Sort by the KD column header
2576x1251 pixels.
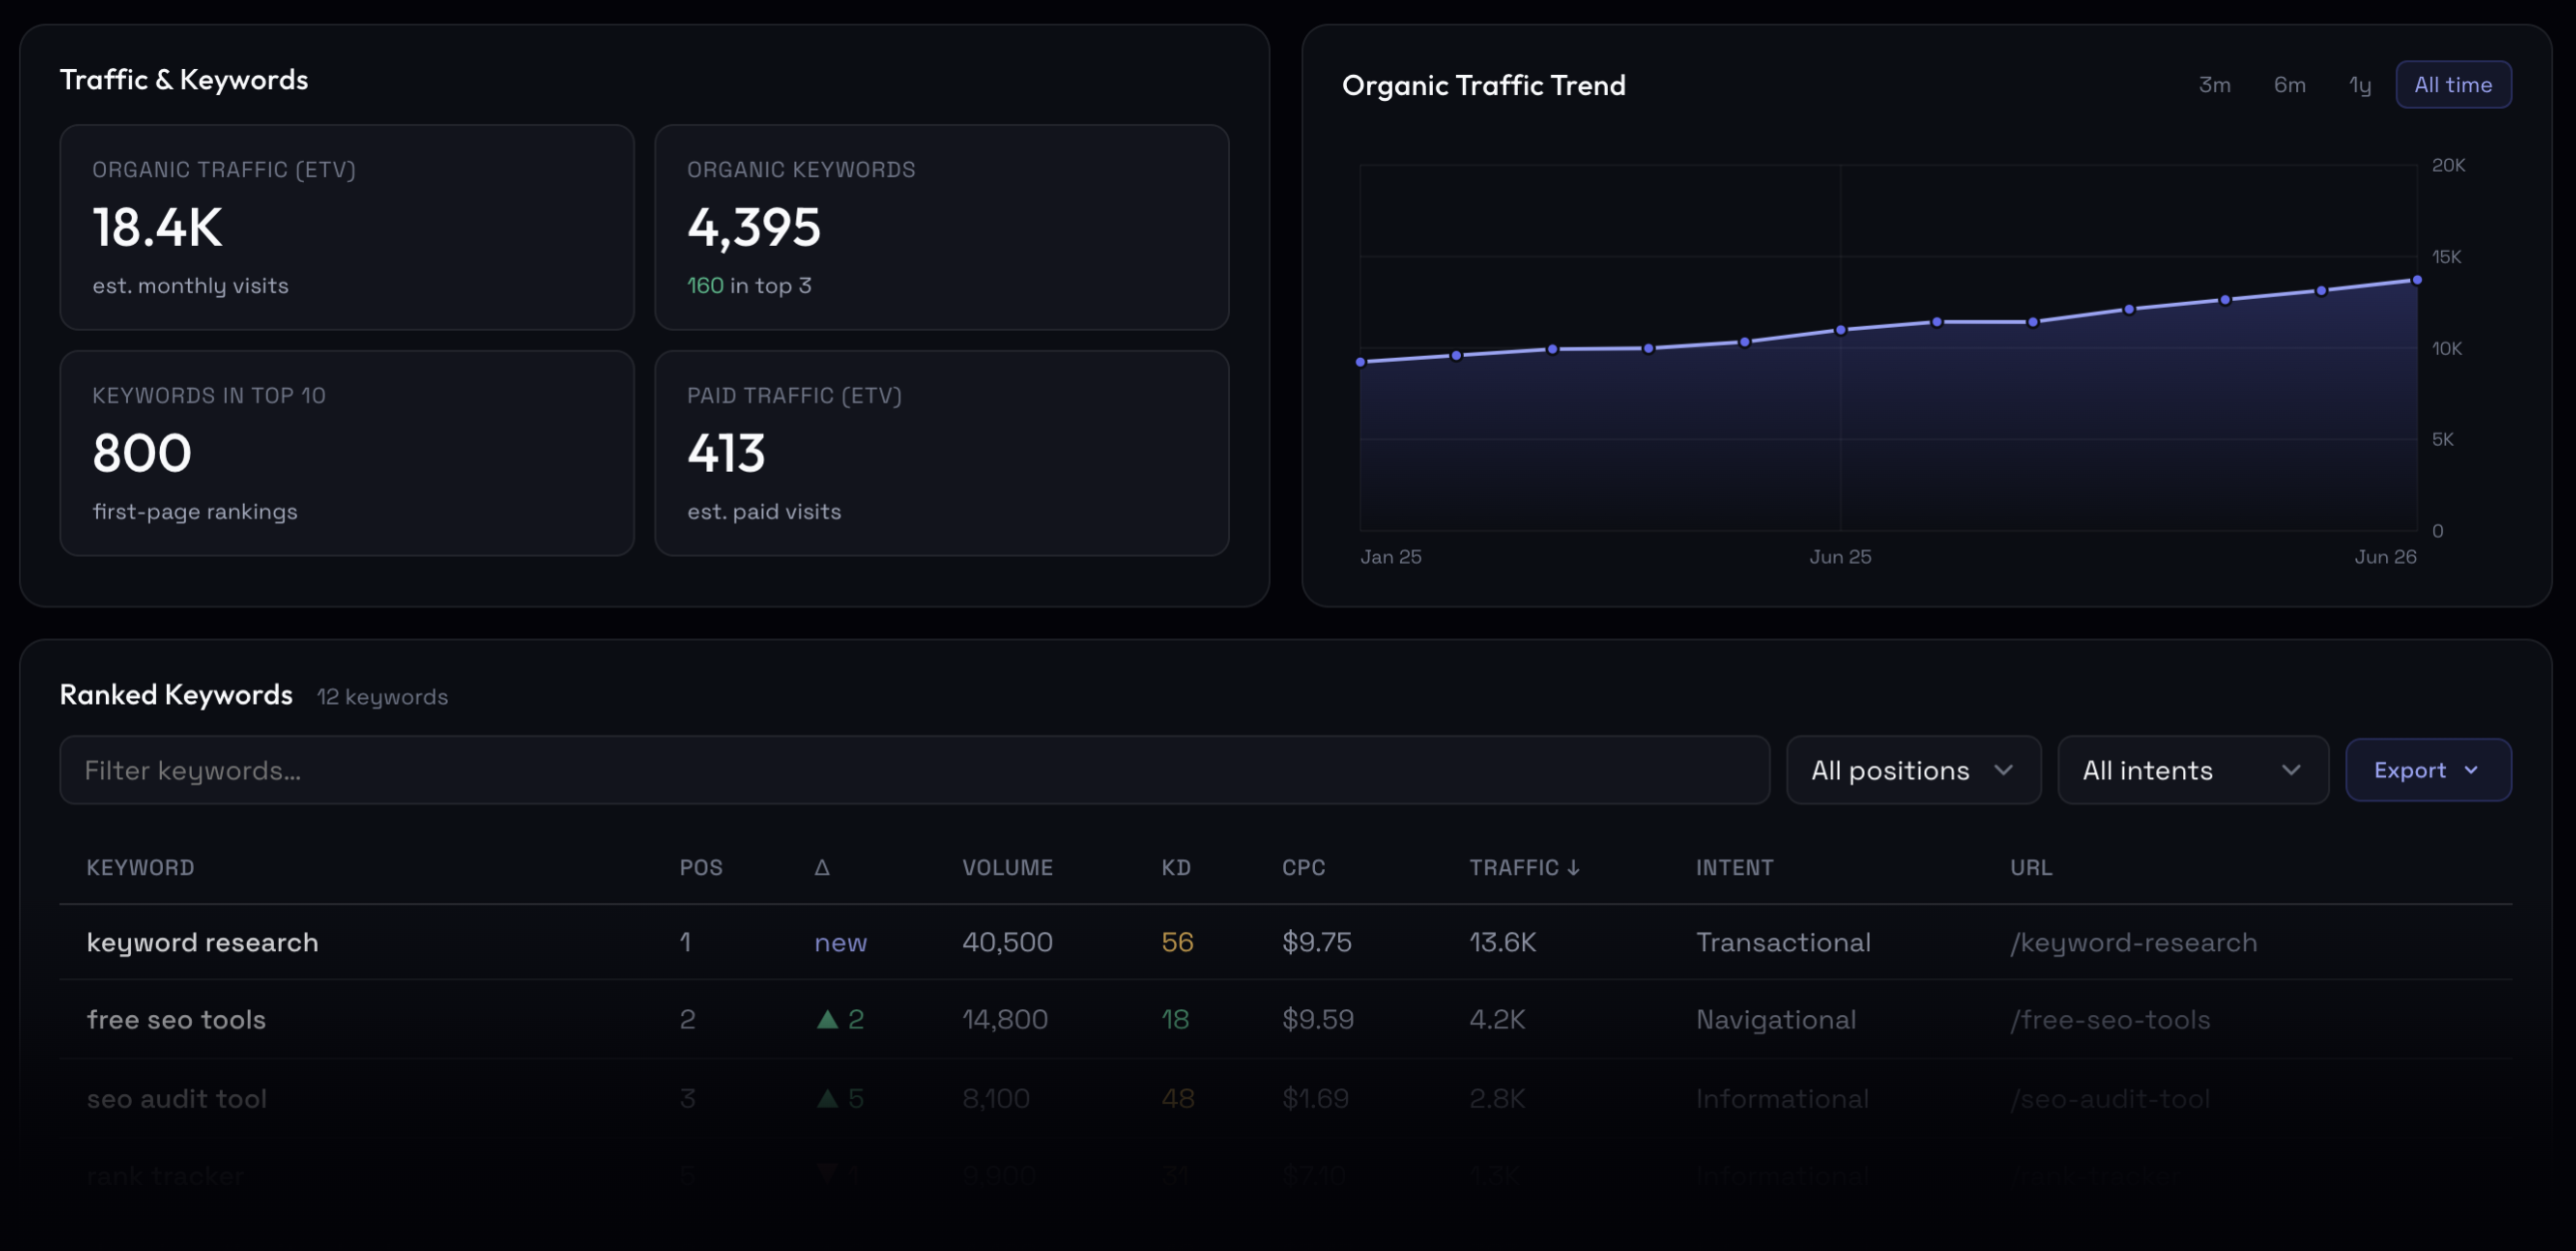(x=1176, y=867)
